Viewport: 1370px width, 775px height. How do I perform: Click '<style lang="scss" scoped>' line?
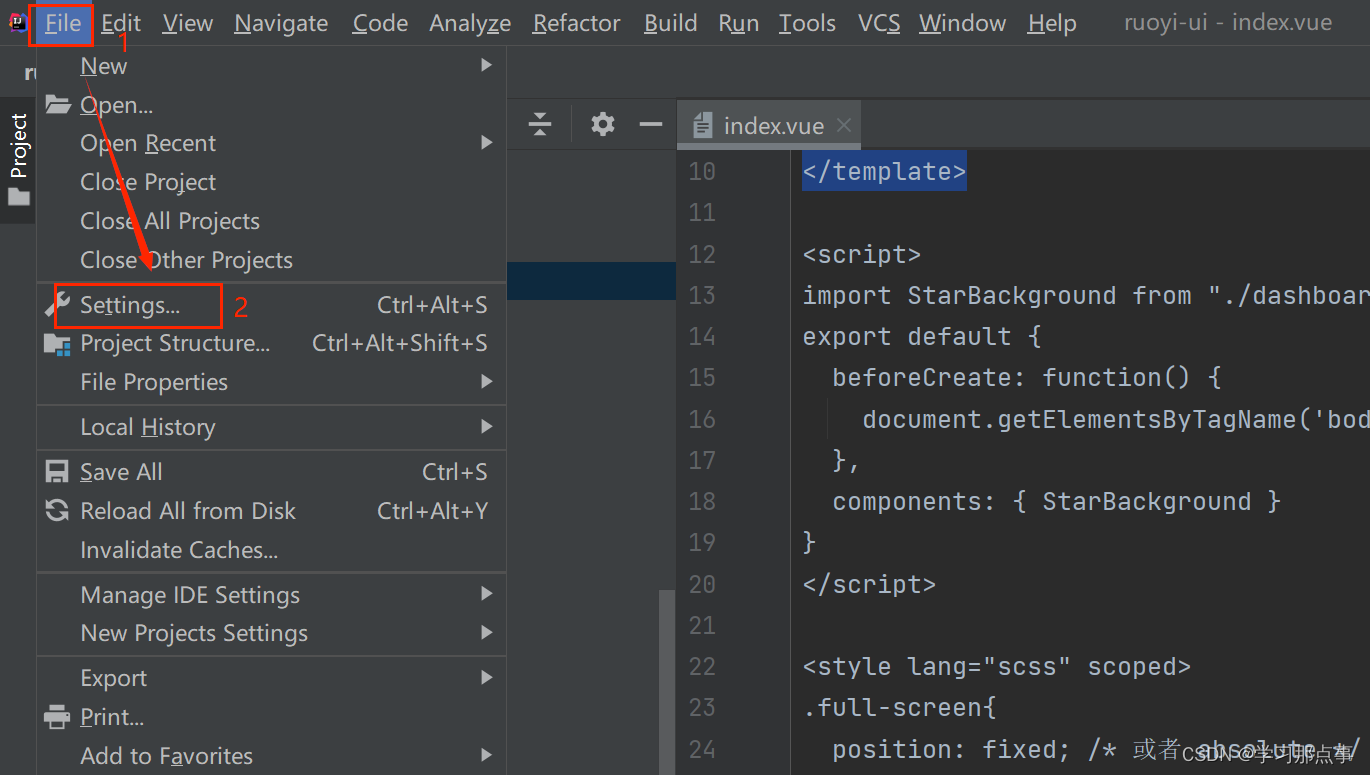point(996,666)
